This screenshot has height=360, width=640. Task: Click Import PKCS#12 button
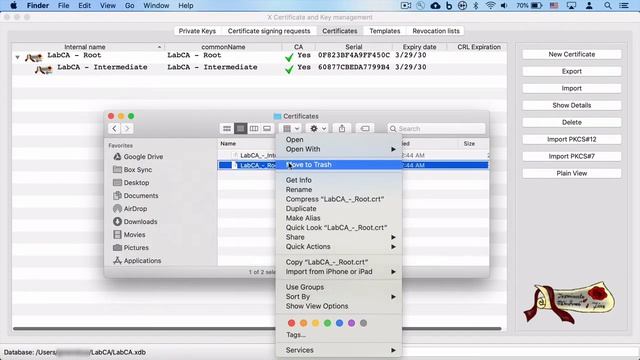(571, 140)
